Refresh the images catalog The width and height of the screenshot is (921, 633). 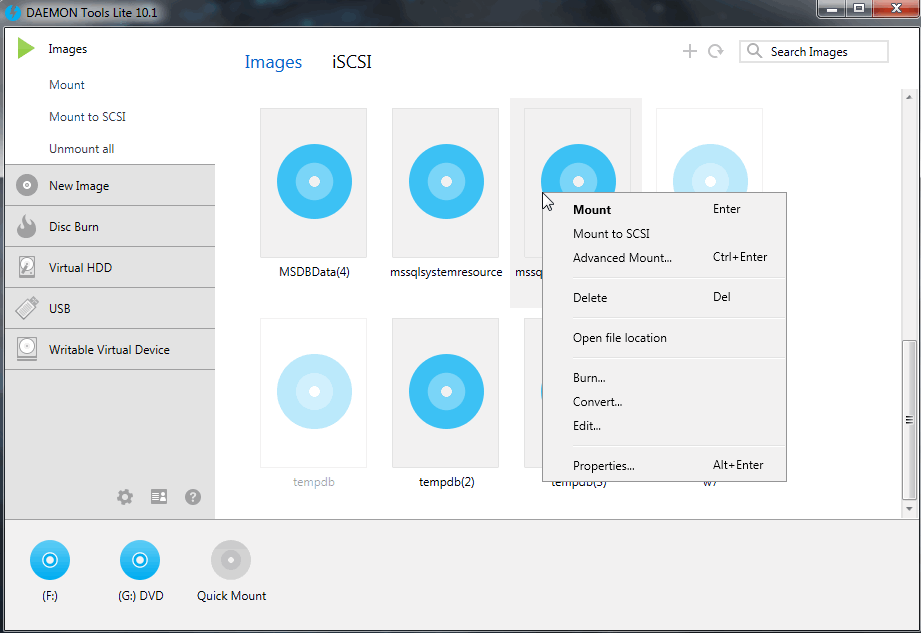click(x=715, y=51)
